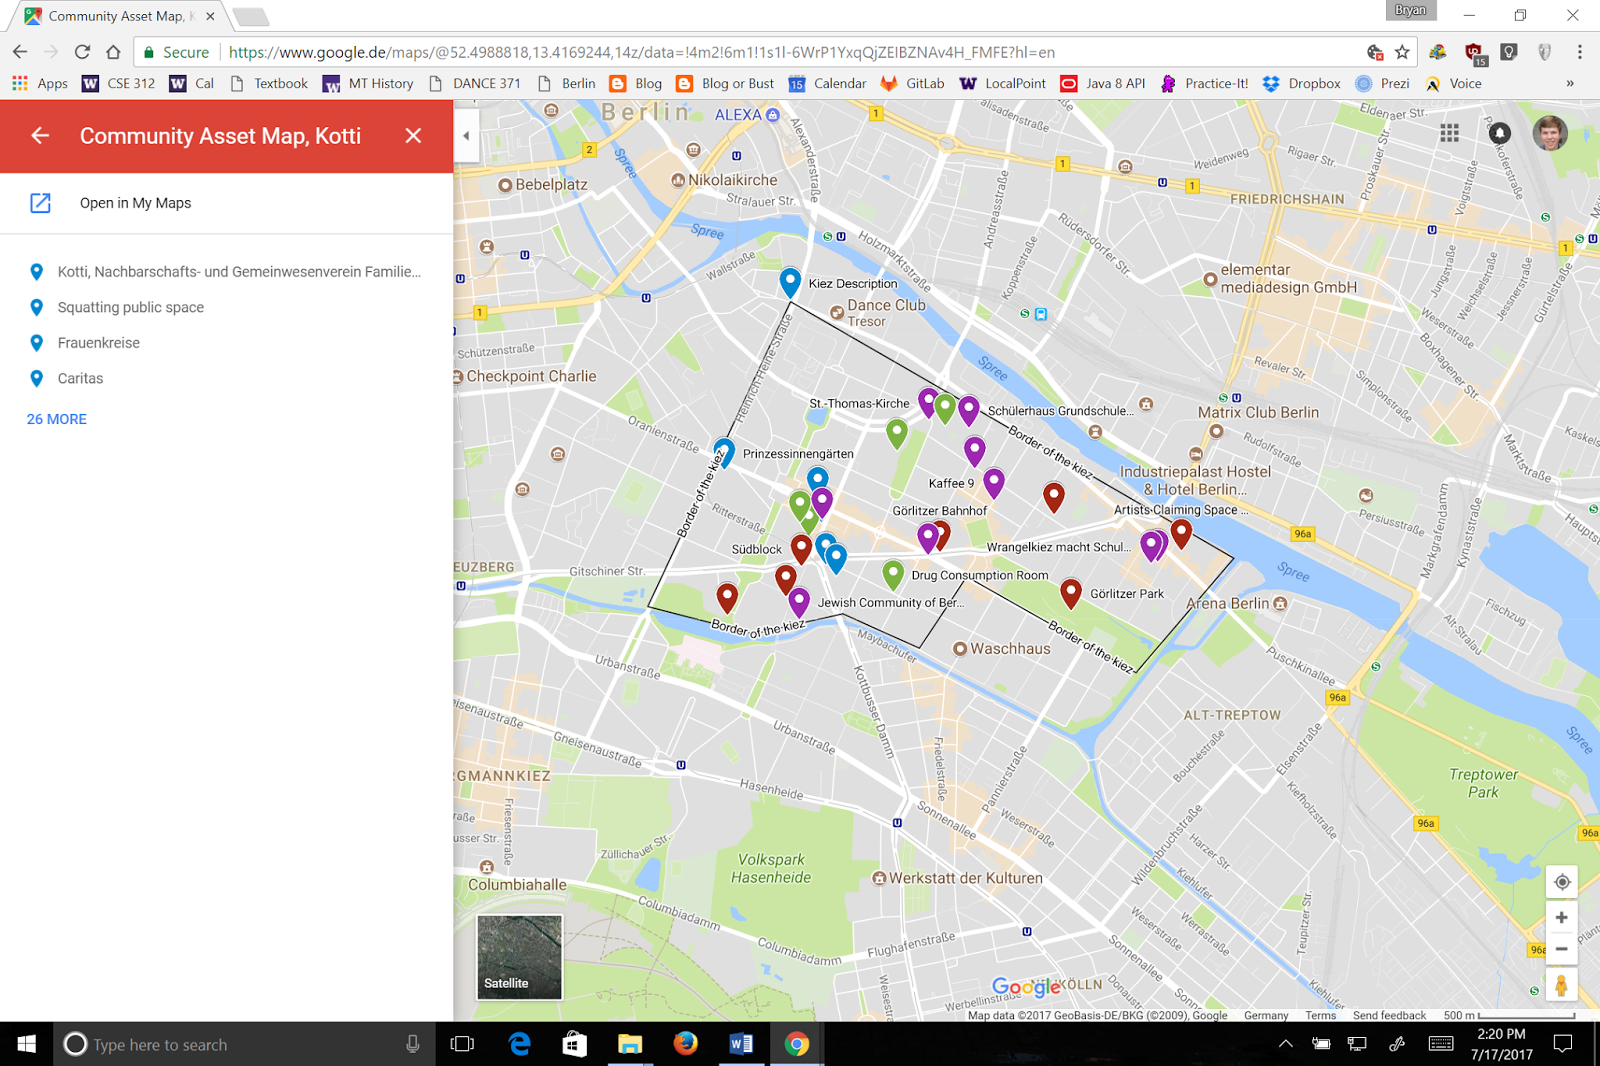
Task: Click the Cortana search box
Action: 245,1044
